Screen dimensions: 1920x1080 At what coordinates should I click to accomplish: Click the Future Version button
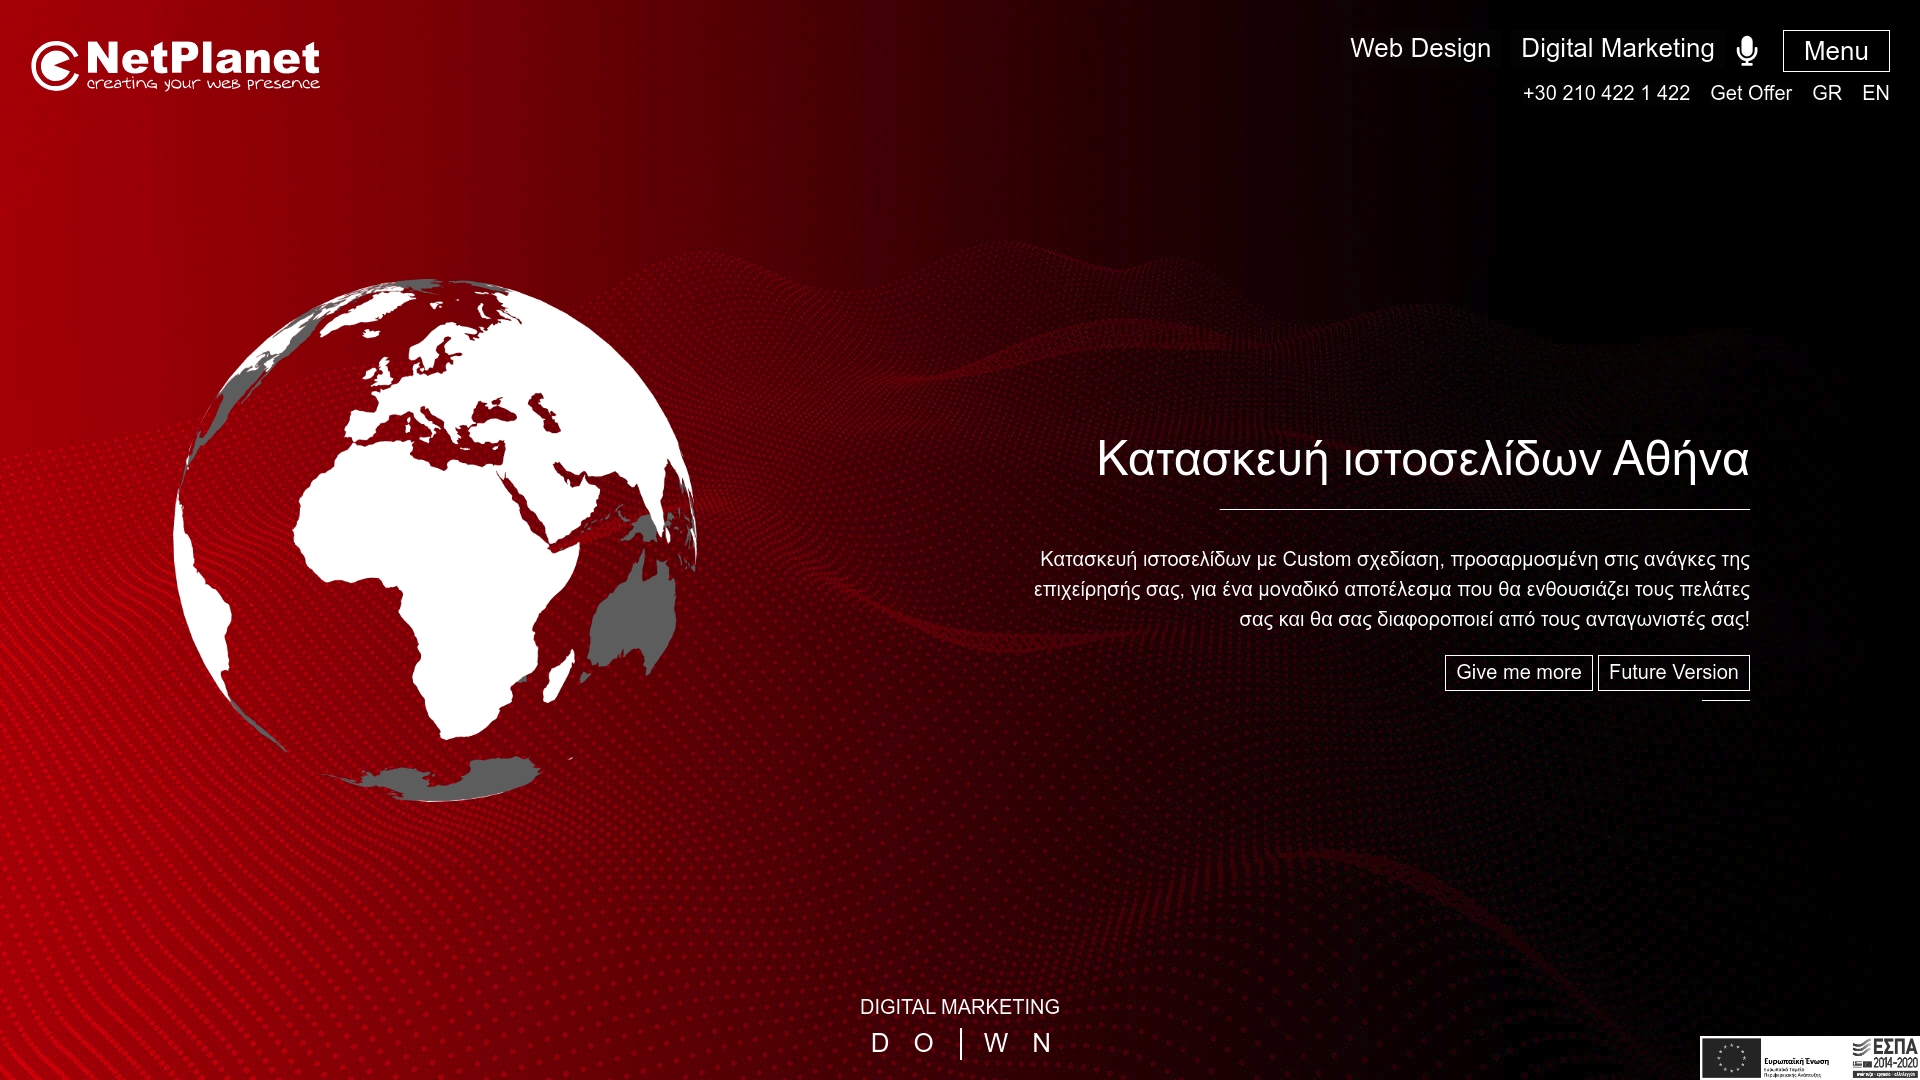(x=1673, y=673)
